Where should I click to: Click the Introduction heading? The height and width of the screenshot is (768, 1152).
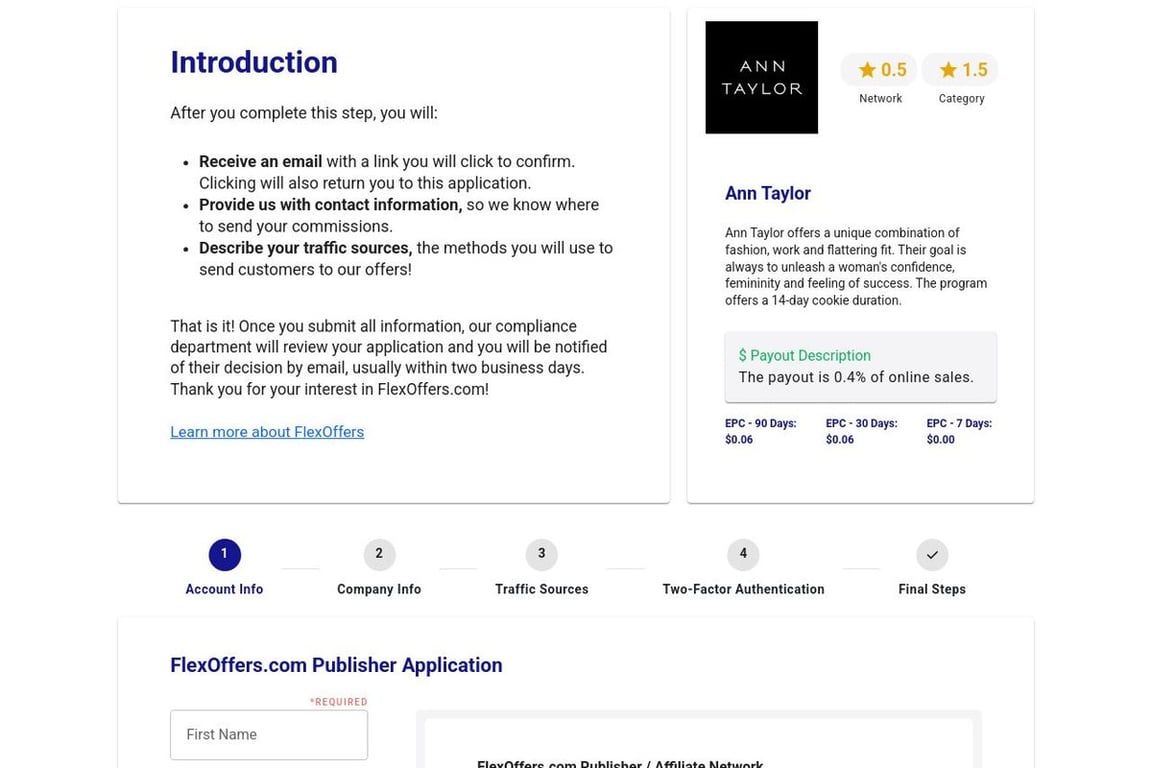(253, 62)
